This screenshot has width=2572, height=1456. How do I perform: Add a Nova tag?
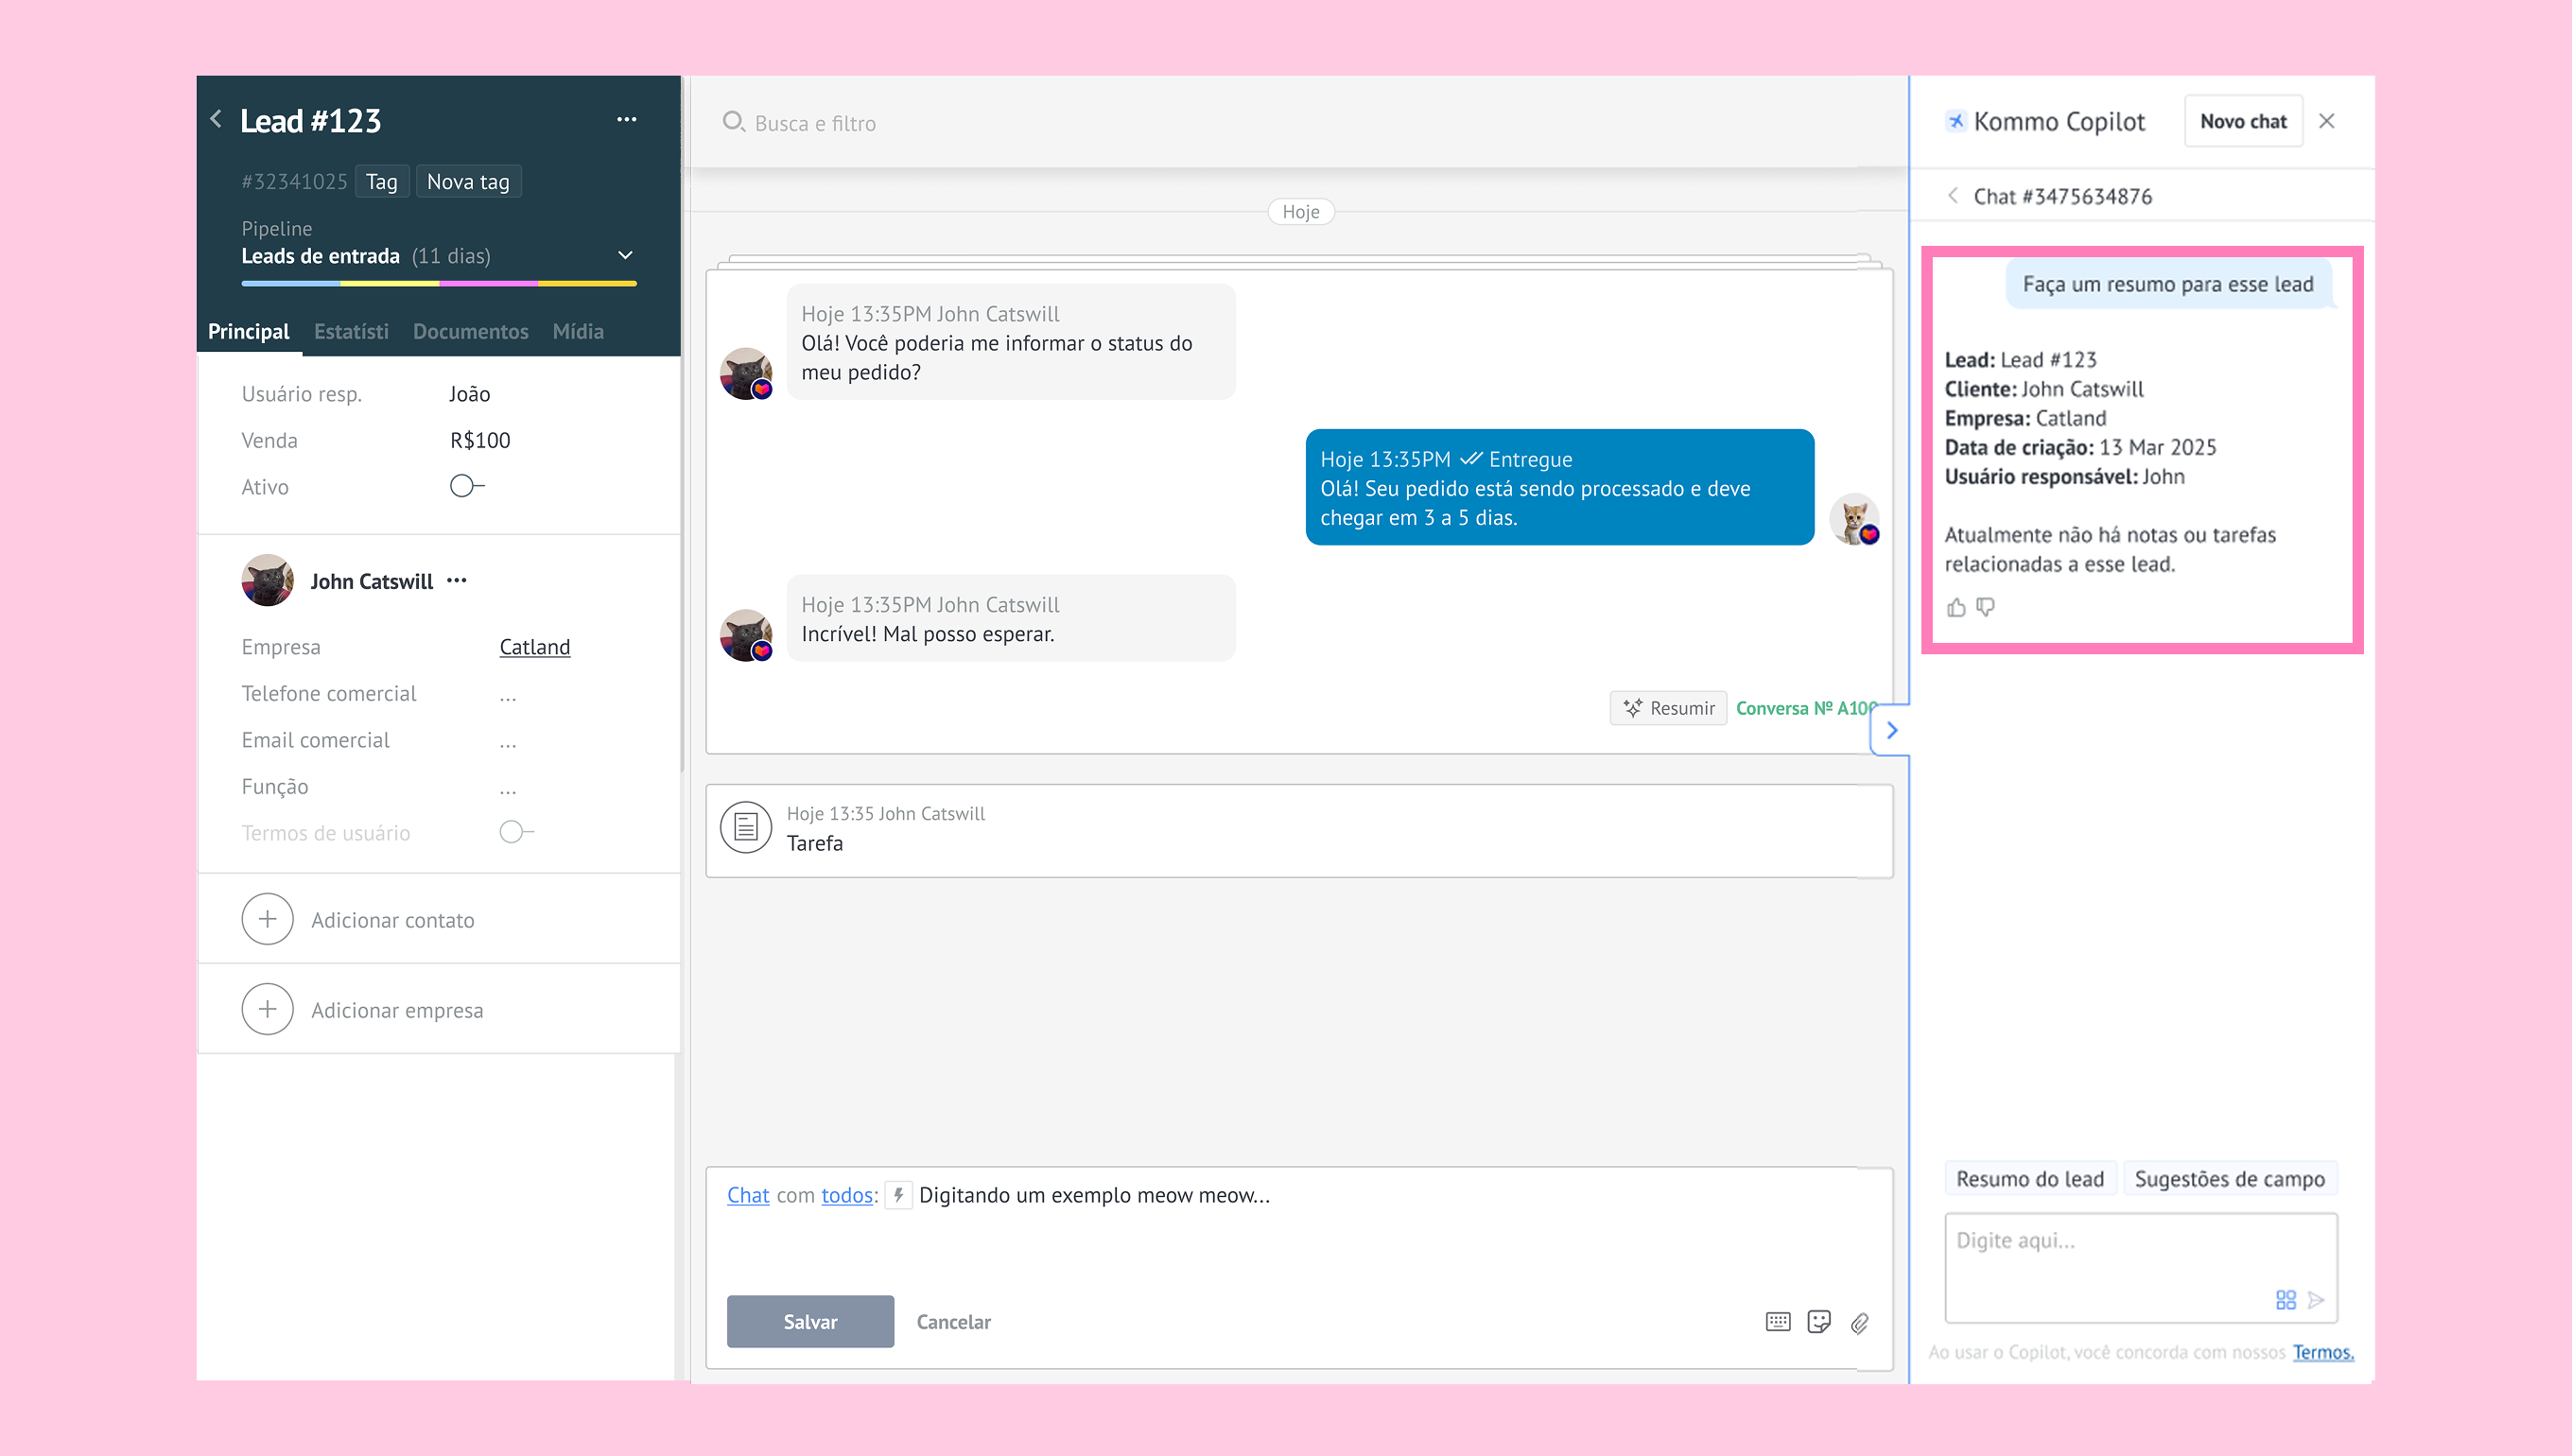click(468, 181)
